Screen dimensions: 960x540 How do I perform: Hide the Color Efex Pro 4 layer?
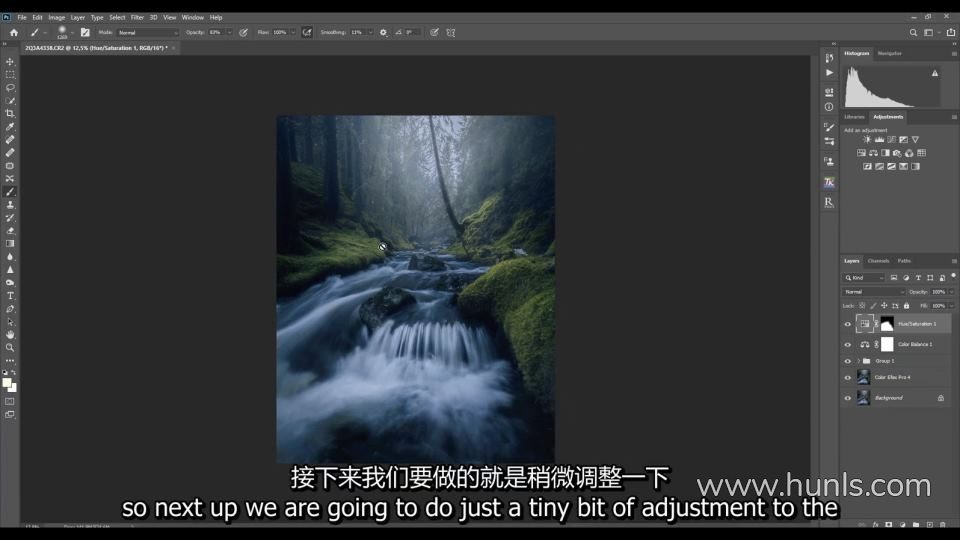coord(848,378)
